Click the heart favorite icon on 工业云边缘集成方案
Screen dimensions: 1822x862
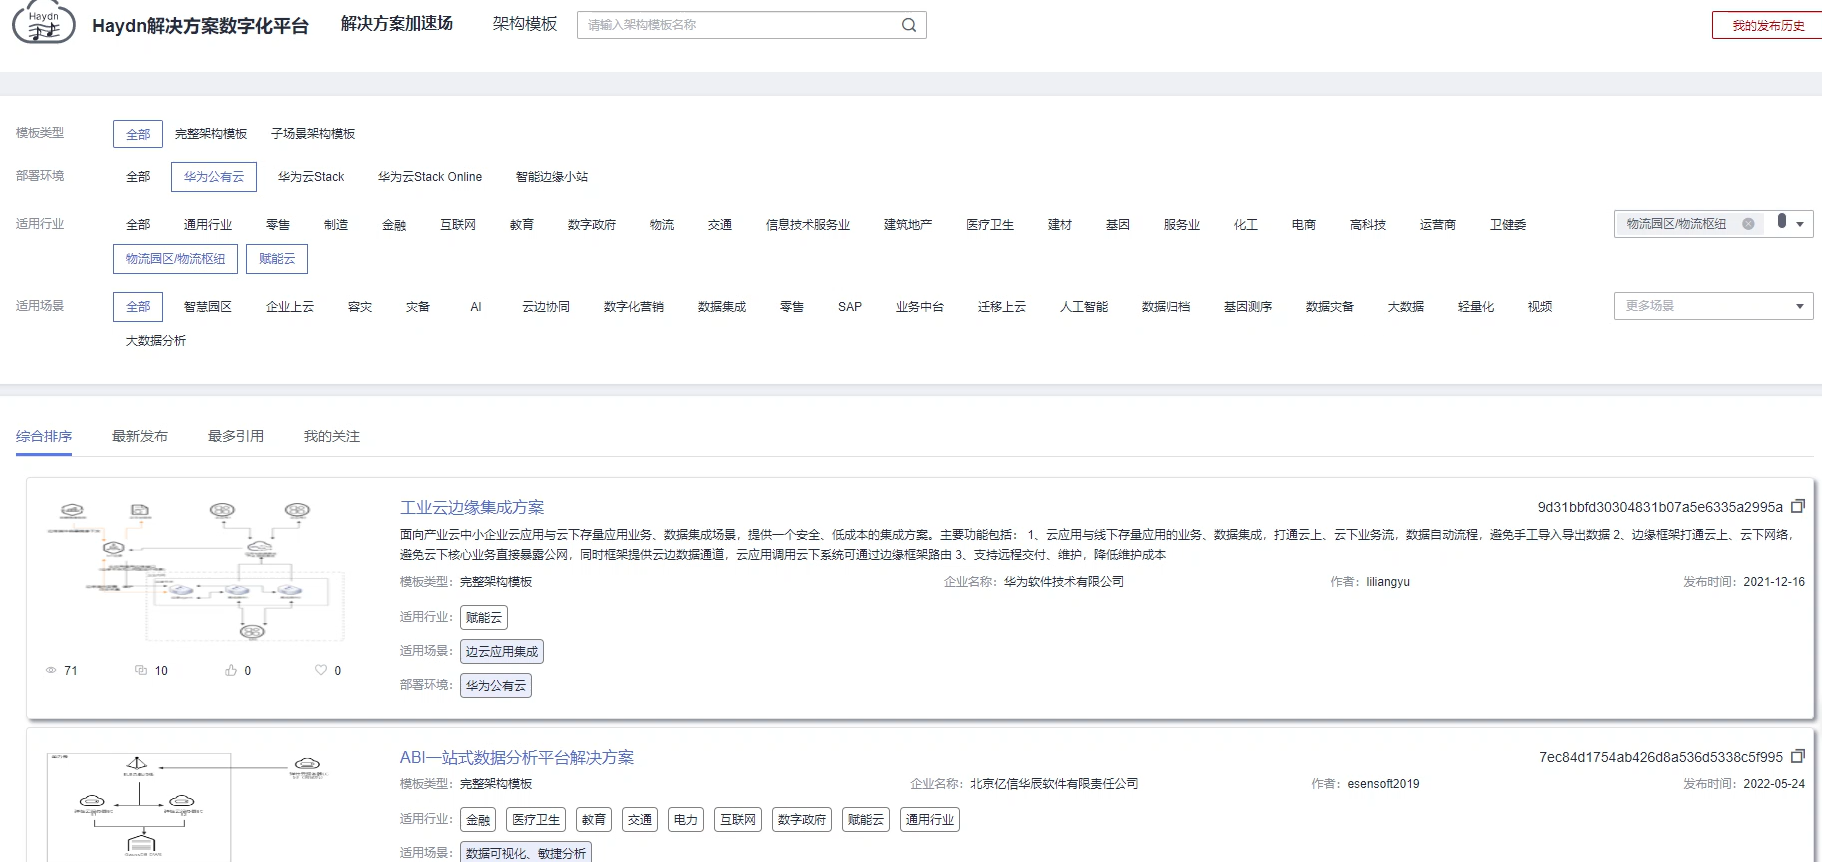pos(321,670)
